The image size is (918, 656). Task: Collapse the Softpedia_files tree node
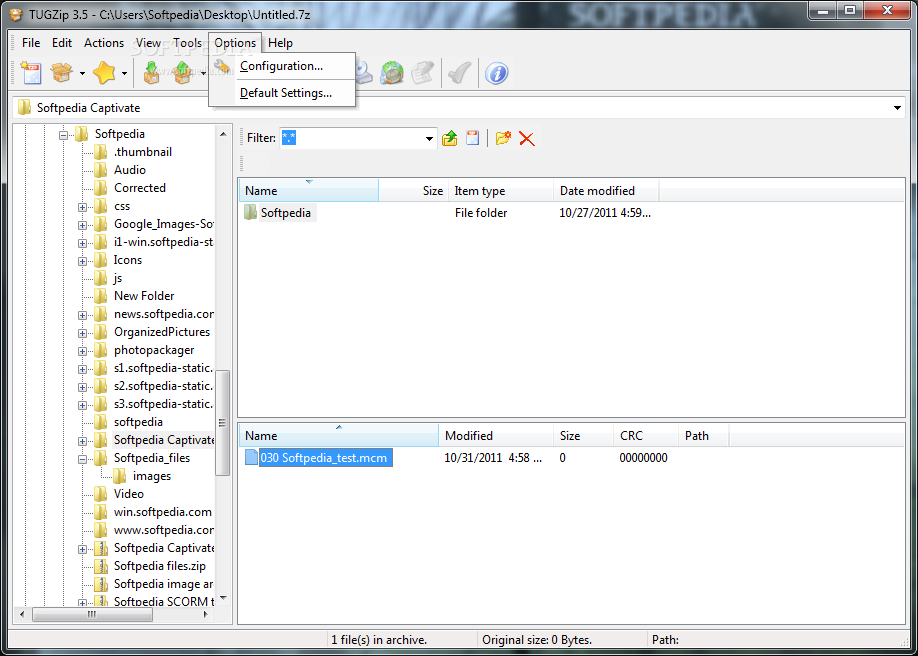pyautogui.click(x=82, y=459)
